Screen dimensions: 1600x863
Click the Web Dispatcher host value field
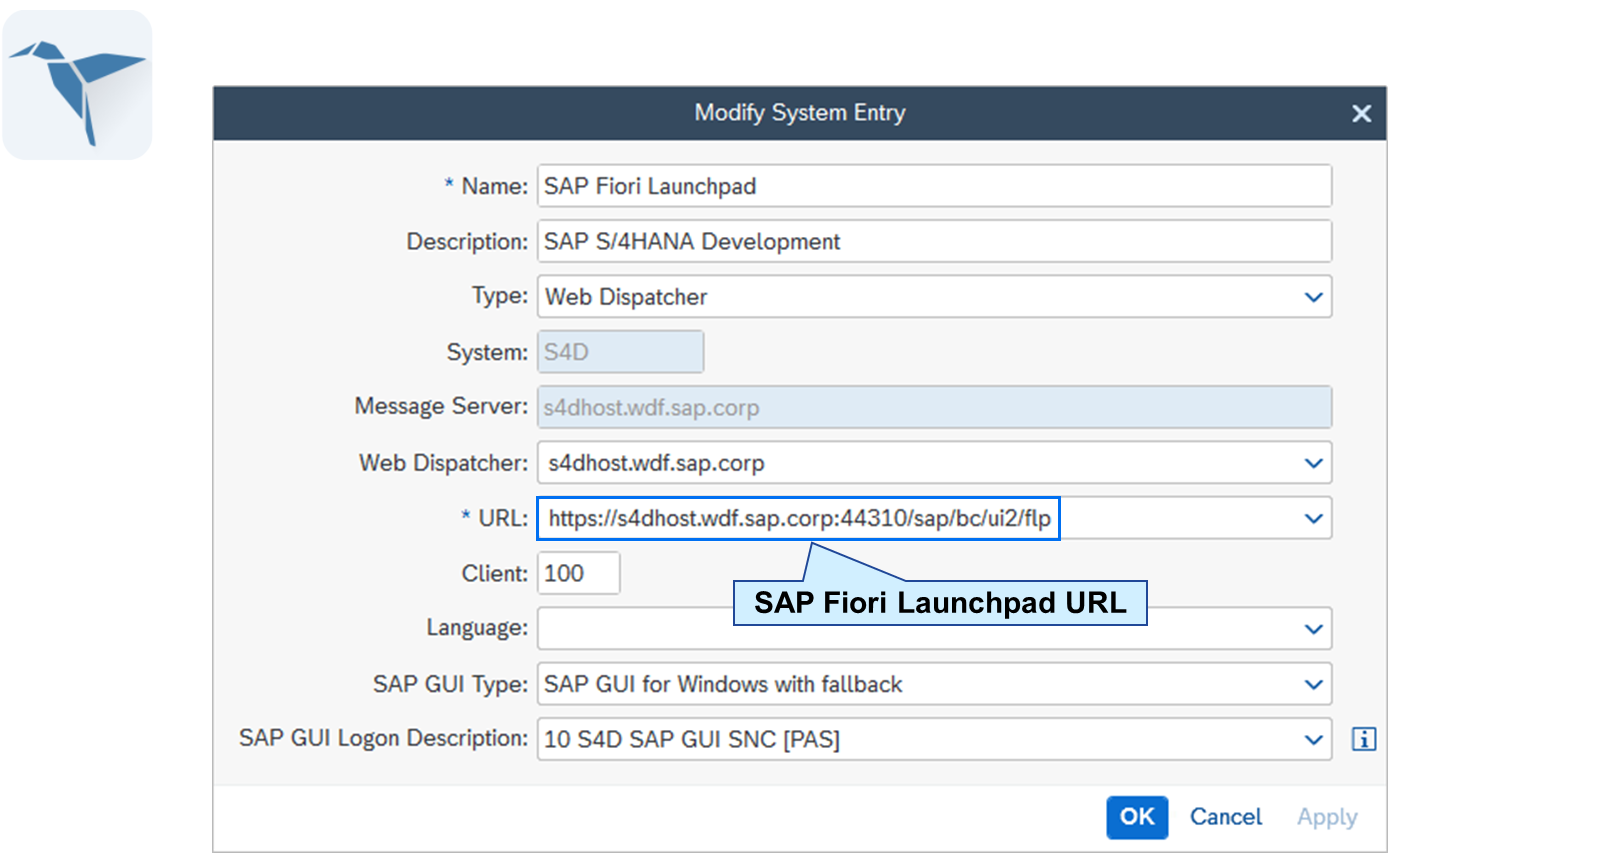[934, 463]
